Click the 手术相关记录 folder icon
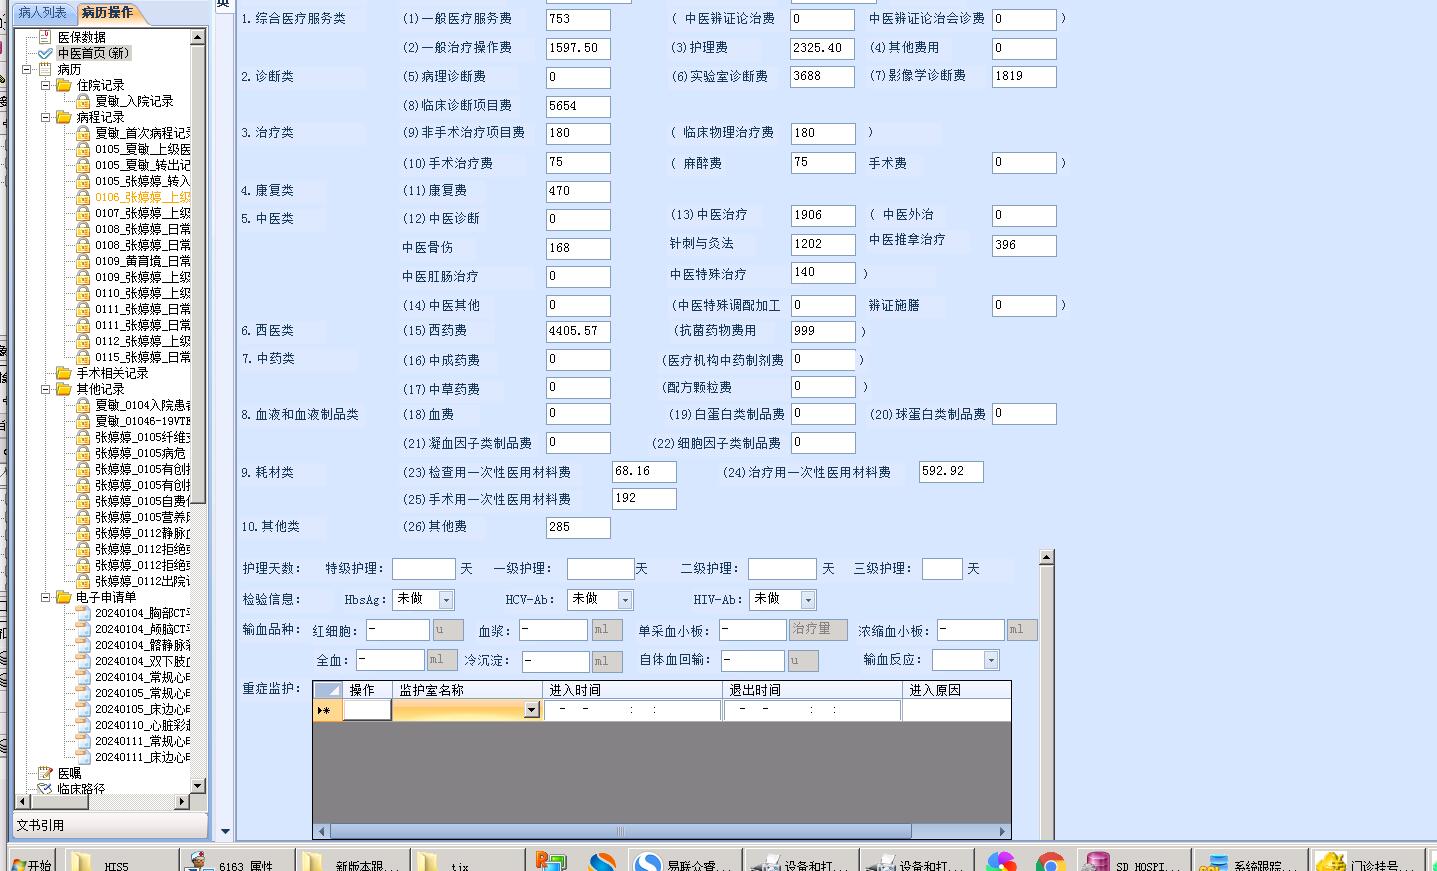The height and width of the screenshot is (871, 1437). click(64, 373)
